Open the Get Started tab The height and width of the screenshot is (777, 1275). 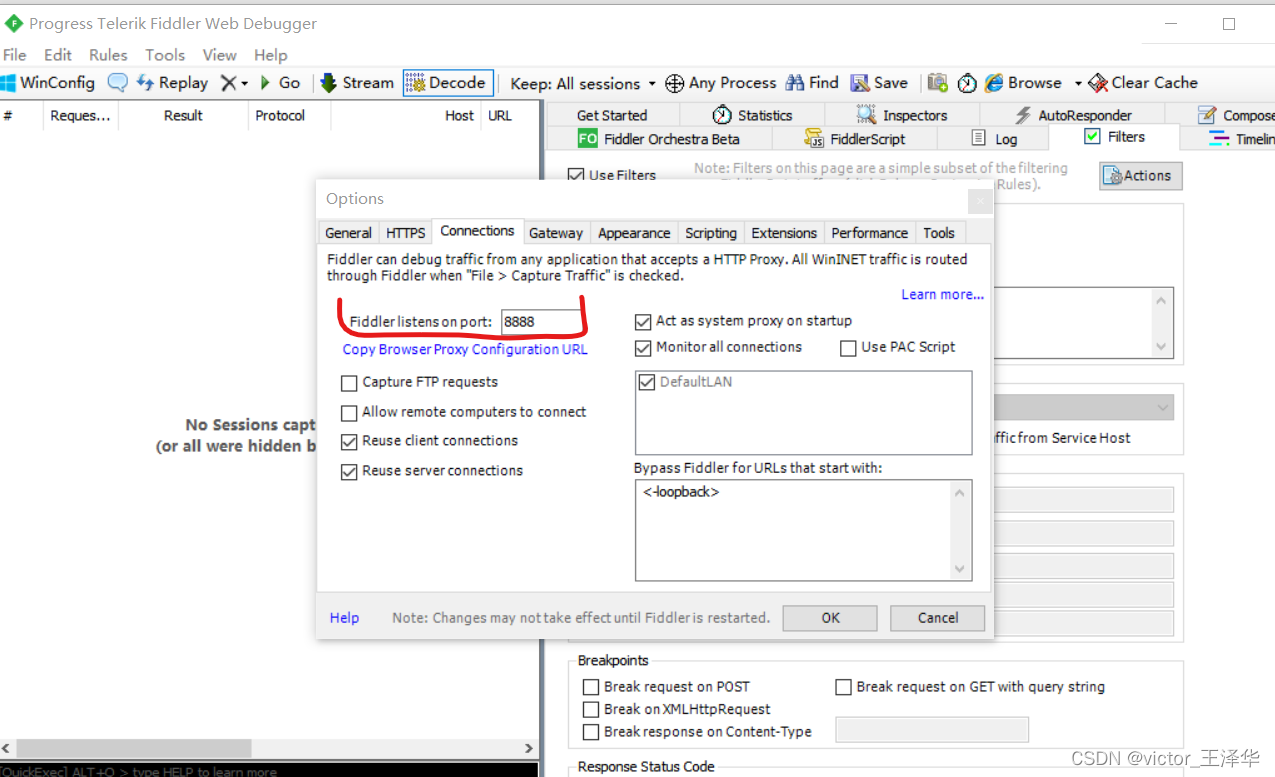pos(612,115)
